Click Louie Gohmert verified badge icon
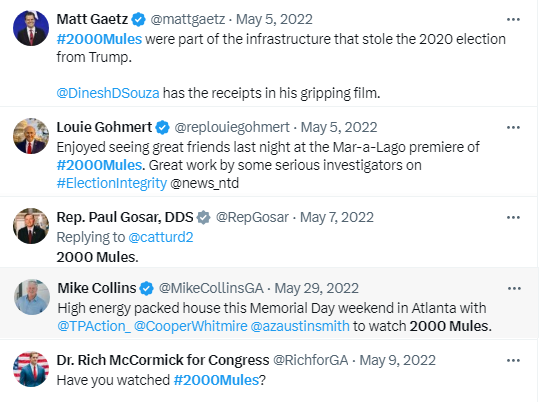 (162, 127)
